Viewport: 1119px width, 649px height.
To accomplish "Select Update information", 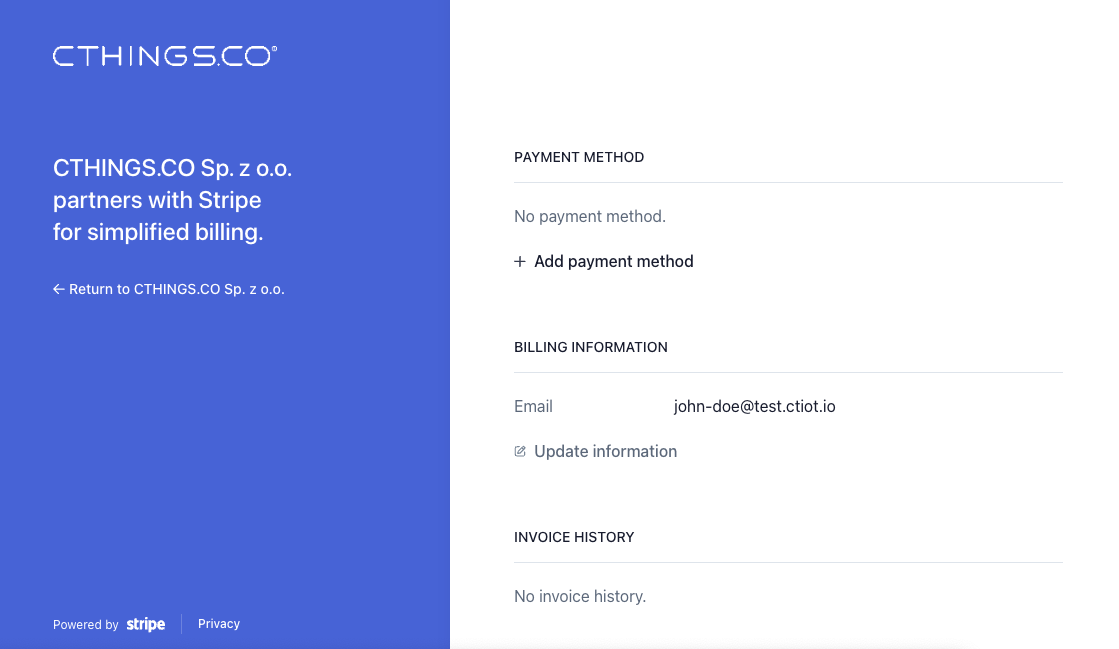I will (605, 452).
